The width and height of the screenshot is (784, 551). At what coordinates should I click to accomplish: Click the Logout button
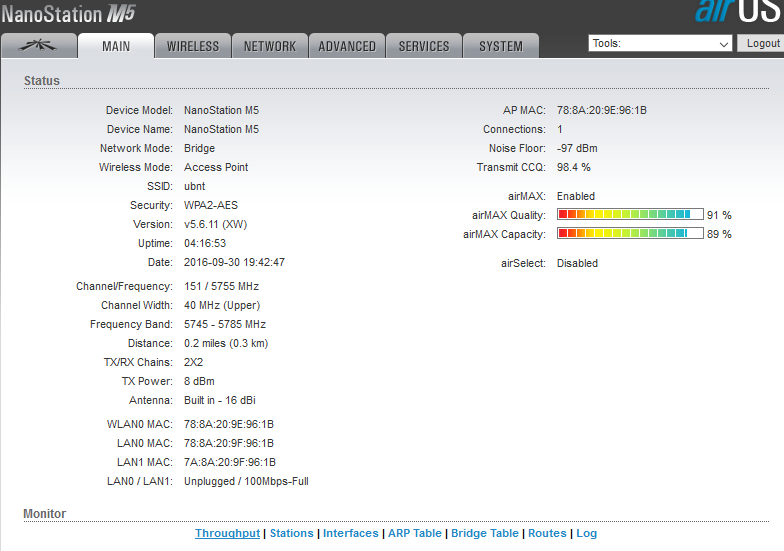pyautogui.click(x=762, y=44)
